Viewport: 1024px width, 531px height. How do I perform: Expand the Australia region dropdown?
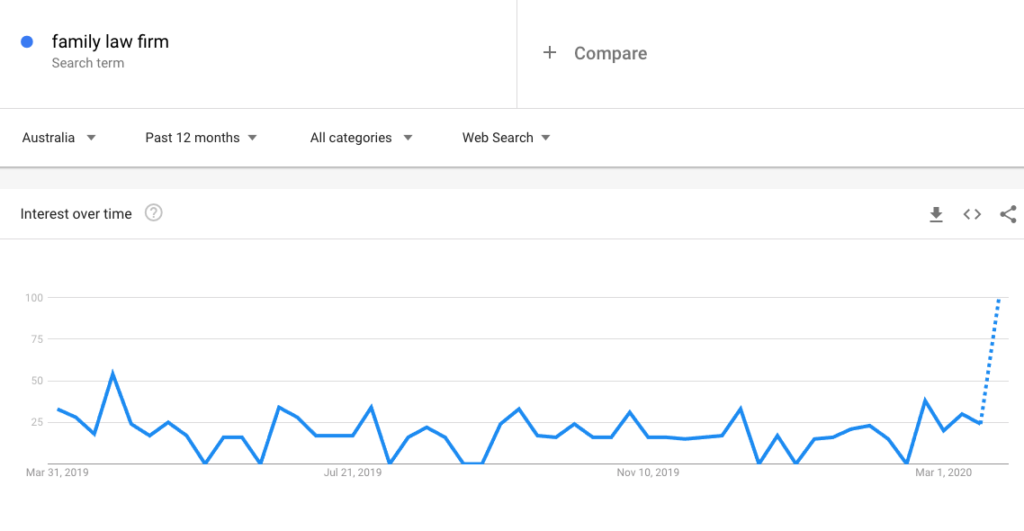(59, 138)
